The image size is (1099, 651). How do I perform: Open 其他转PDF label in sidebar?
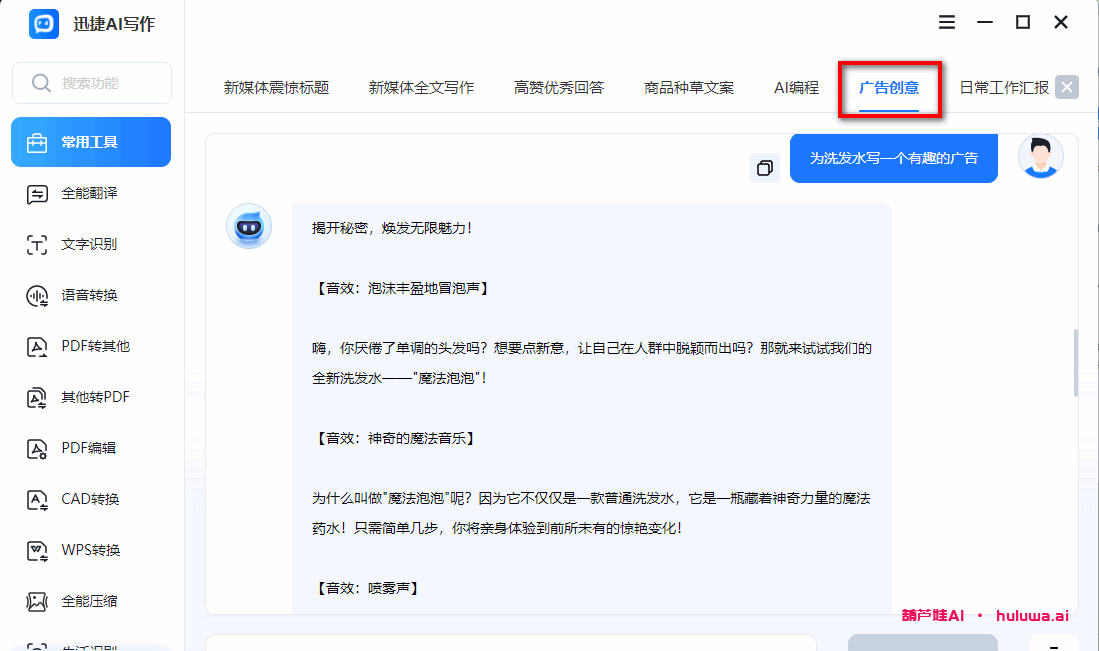[x=95, y=397]
